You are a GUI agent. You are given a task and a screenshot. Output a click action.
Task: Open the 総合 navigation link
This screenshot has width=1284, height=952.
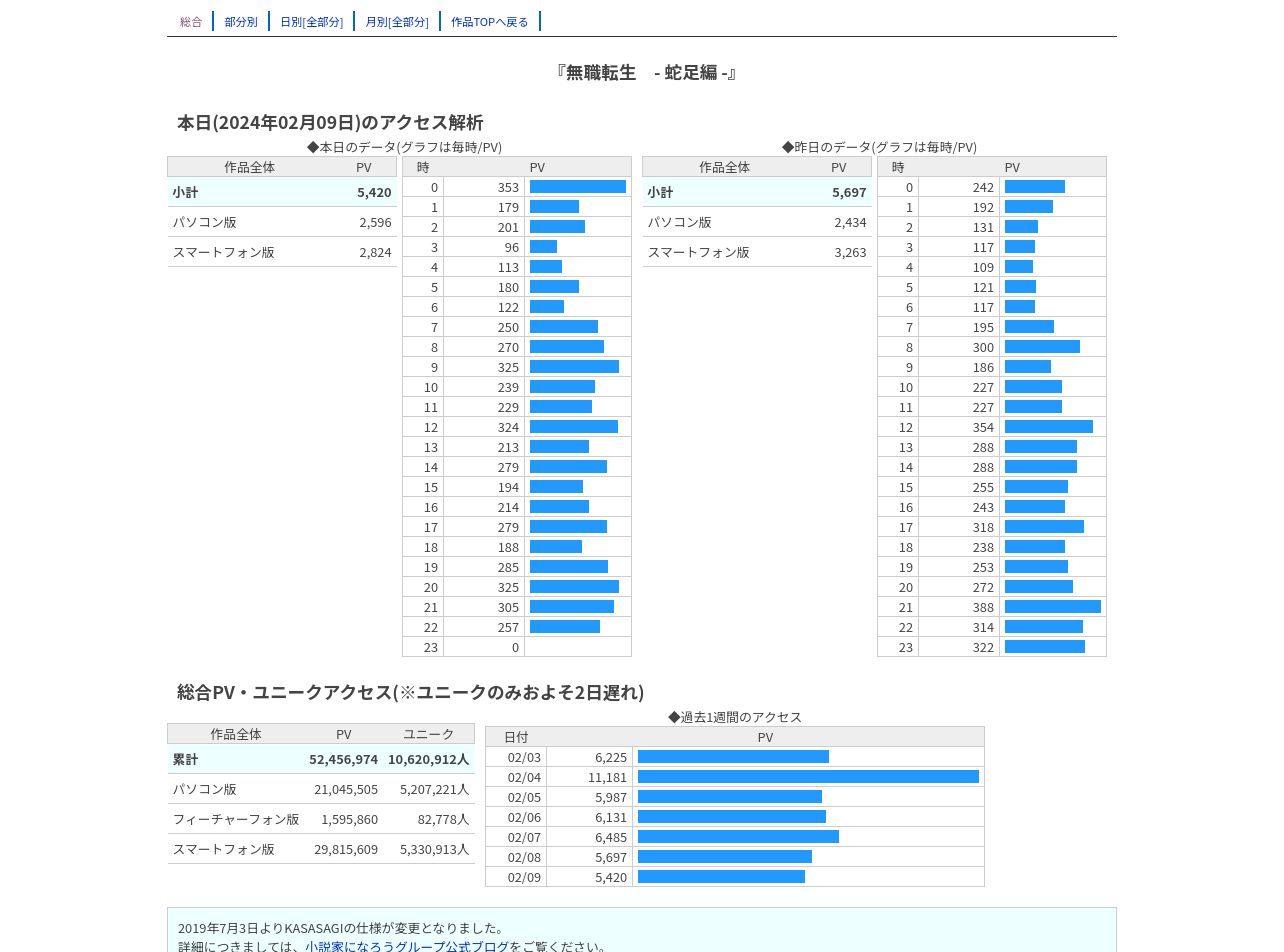pos(191,21)
